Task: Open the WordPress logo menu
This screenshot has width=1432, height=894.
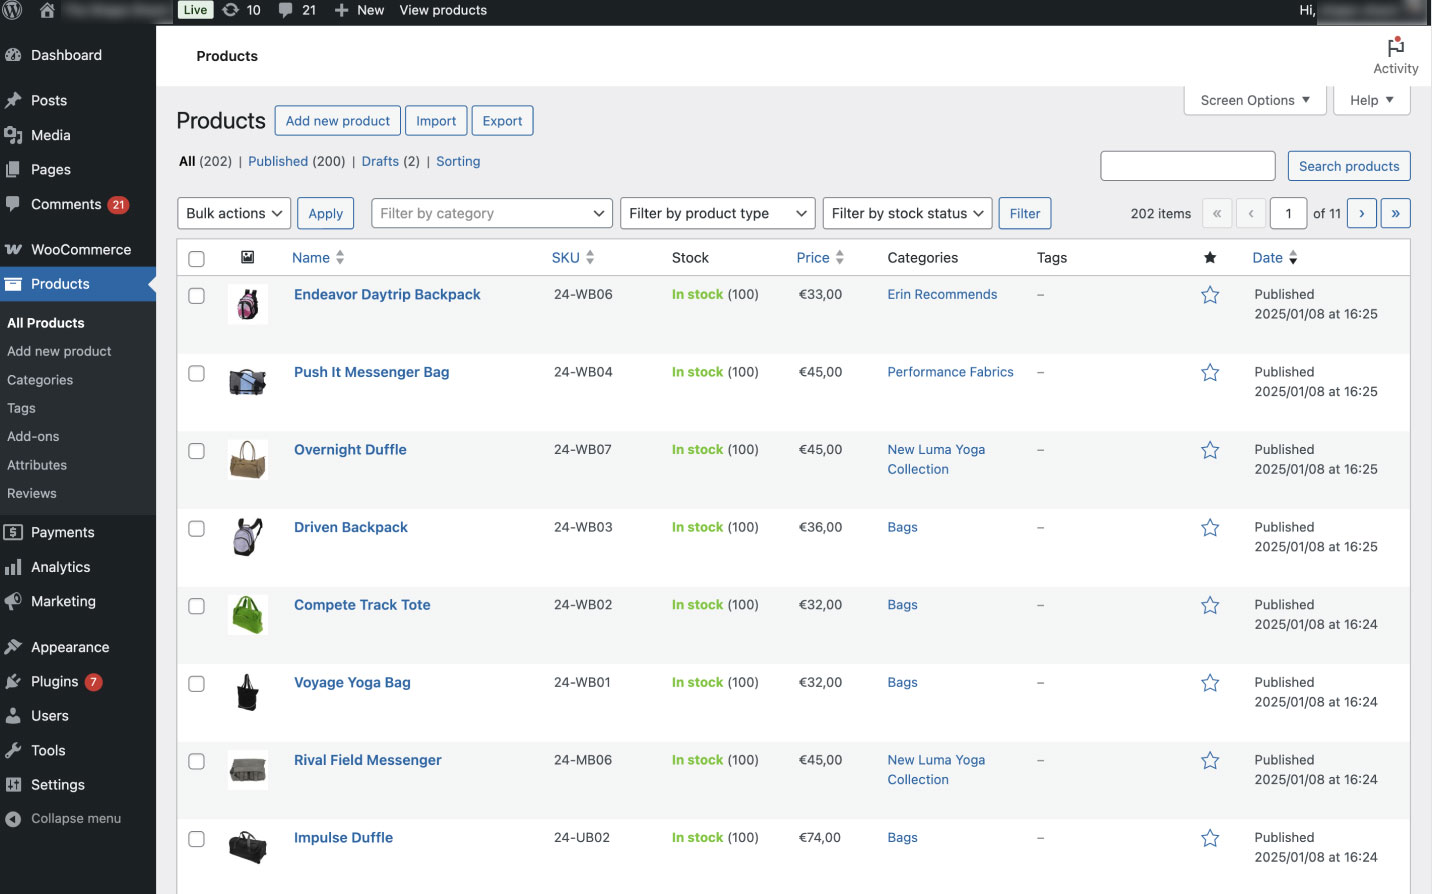Action: point(12,10)
